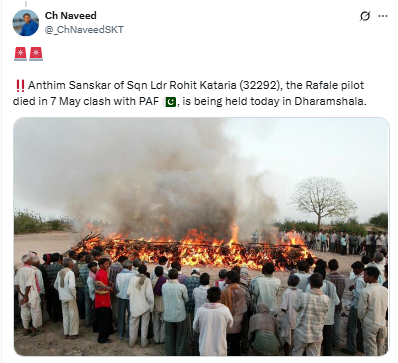
Task: Click the first red siren emoji
Action: coord(20,54)
